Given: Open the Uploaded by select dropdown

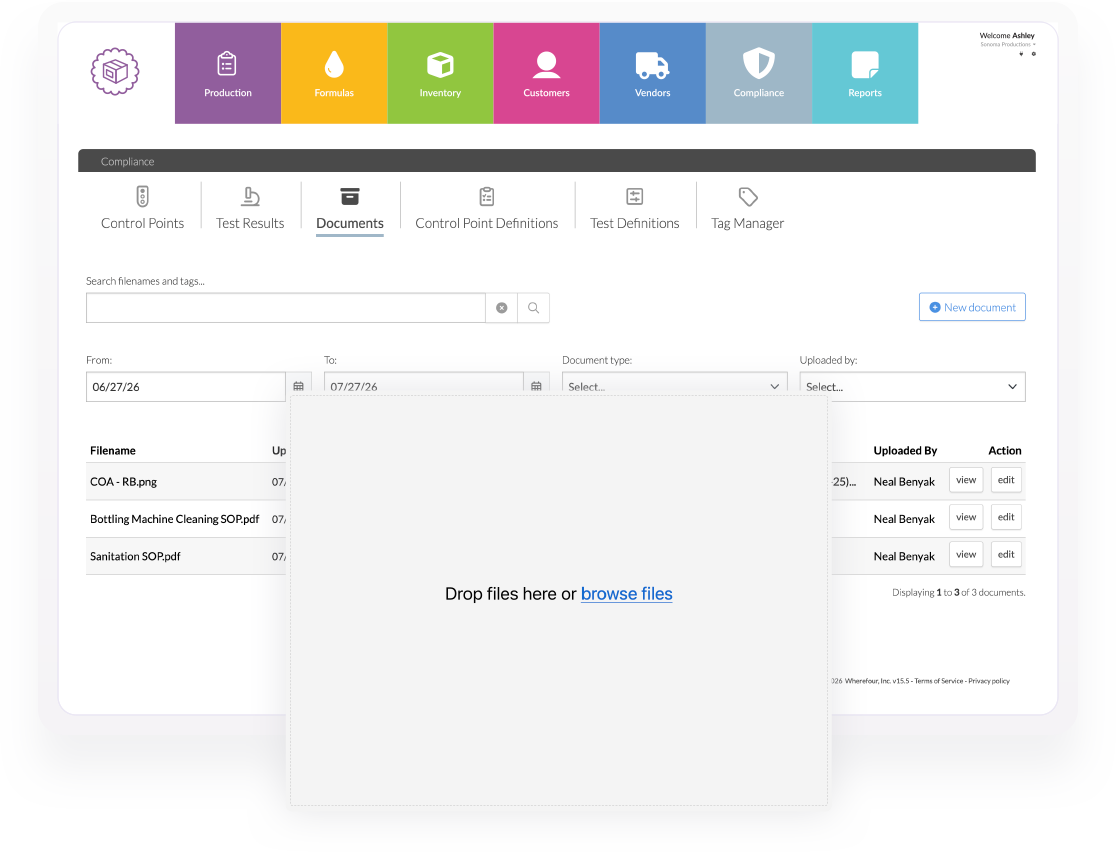Looking at the screenshot, I should coord(912,386).
